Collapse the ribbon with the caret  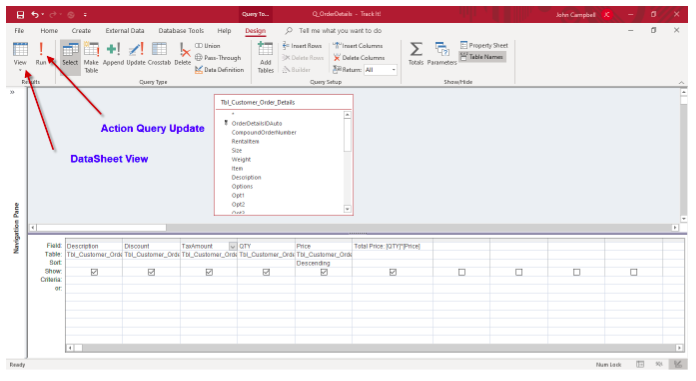681,83
